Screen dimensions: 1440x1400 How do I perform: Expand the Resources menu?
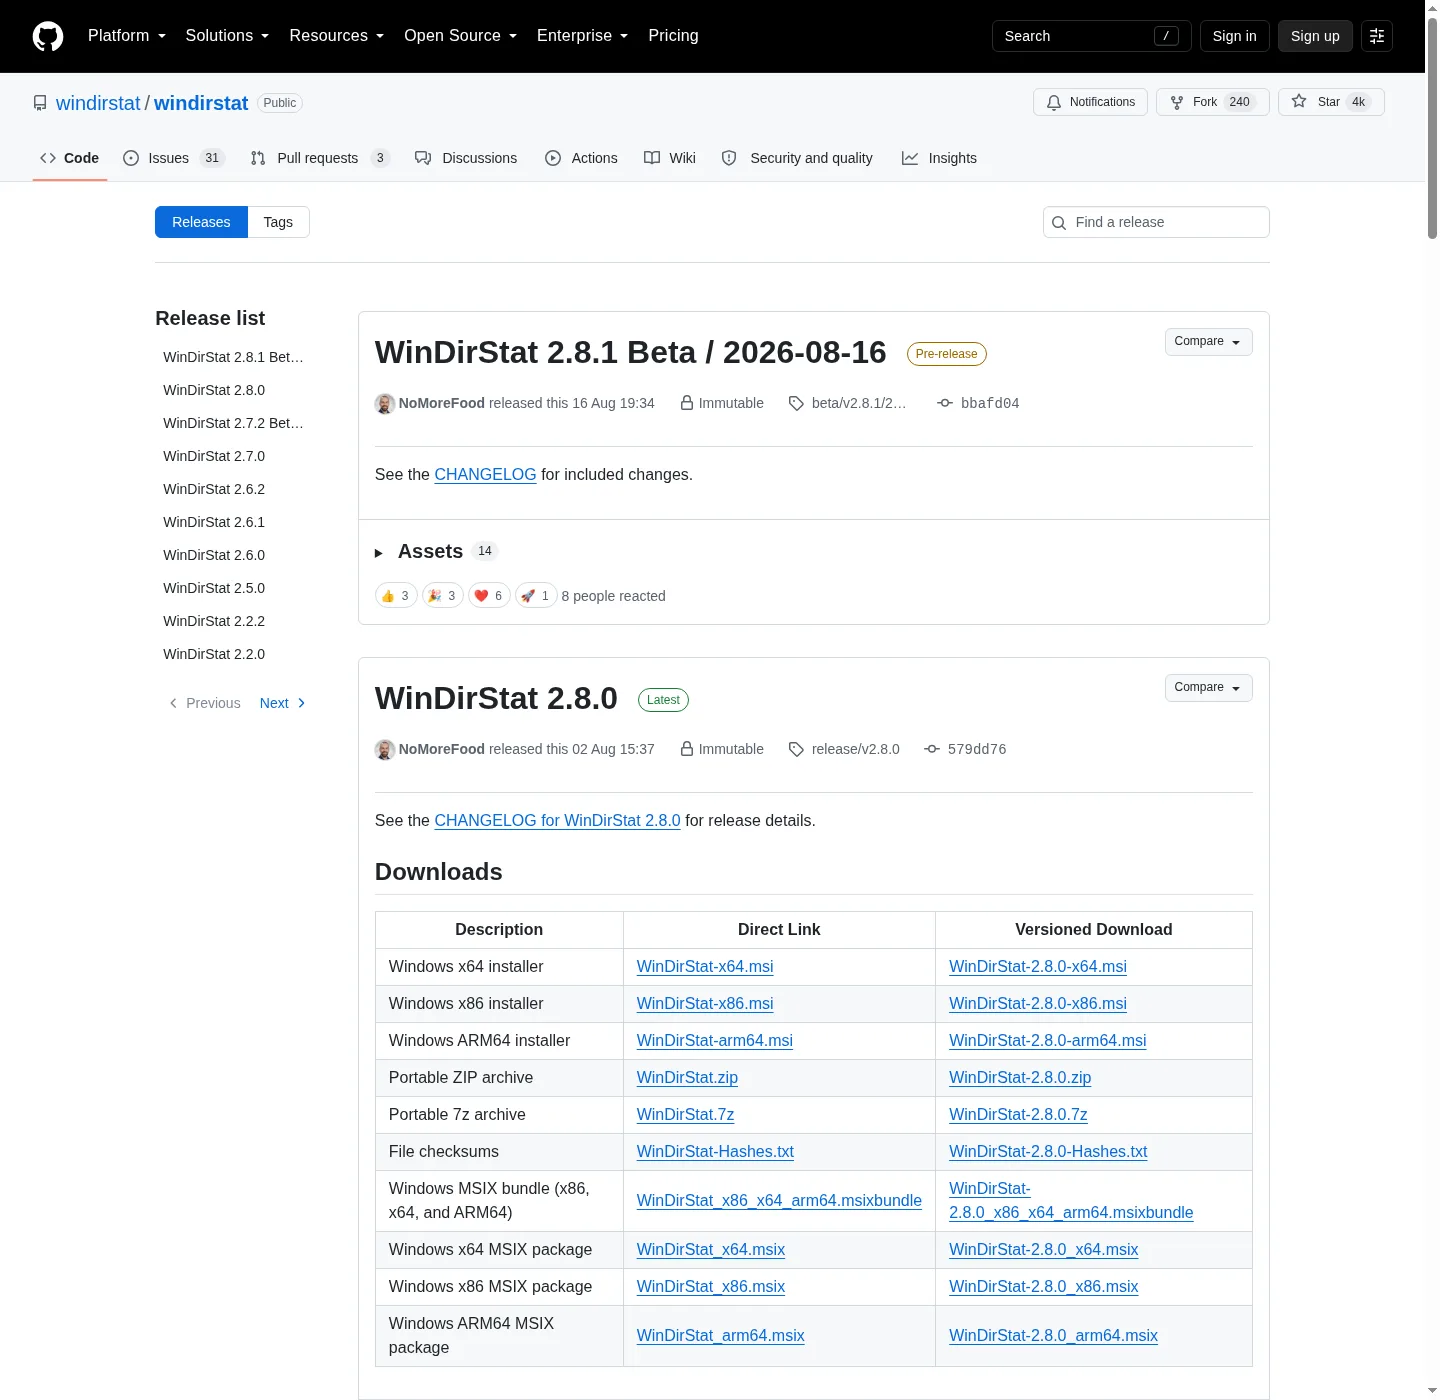(336, 36)
